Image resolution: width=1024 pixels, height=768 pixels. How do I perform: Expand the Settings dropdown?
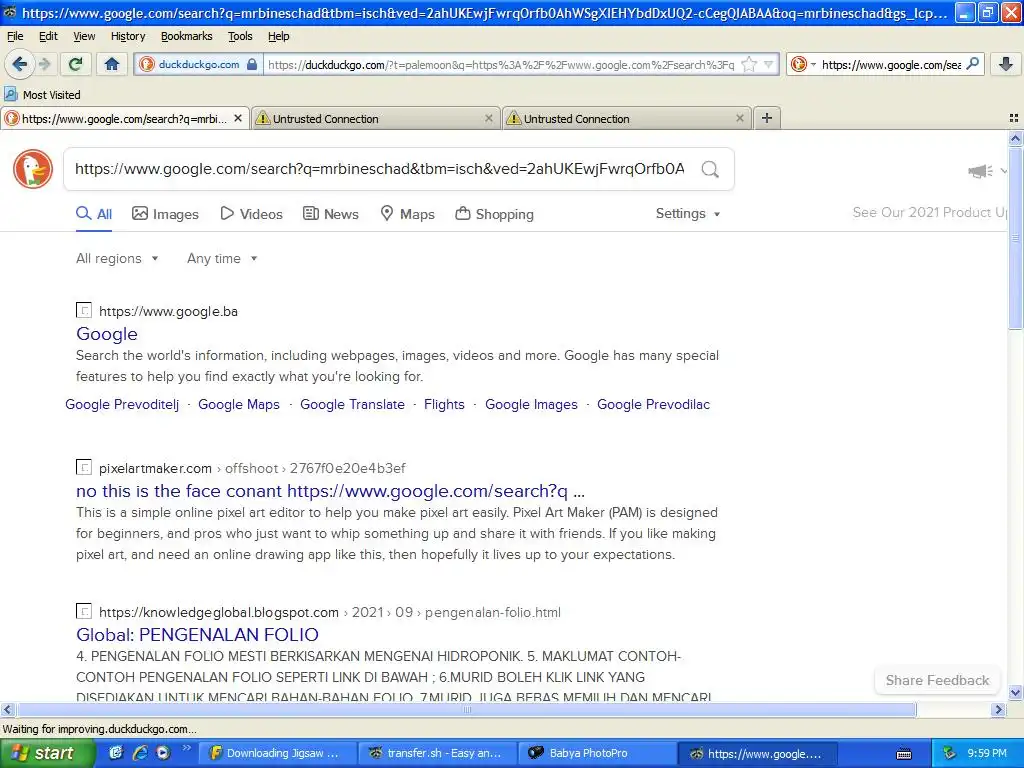pos(688,214)
